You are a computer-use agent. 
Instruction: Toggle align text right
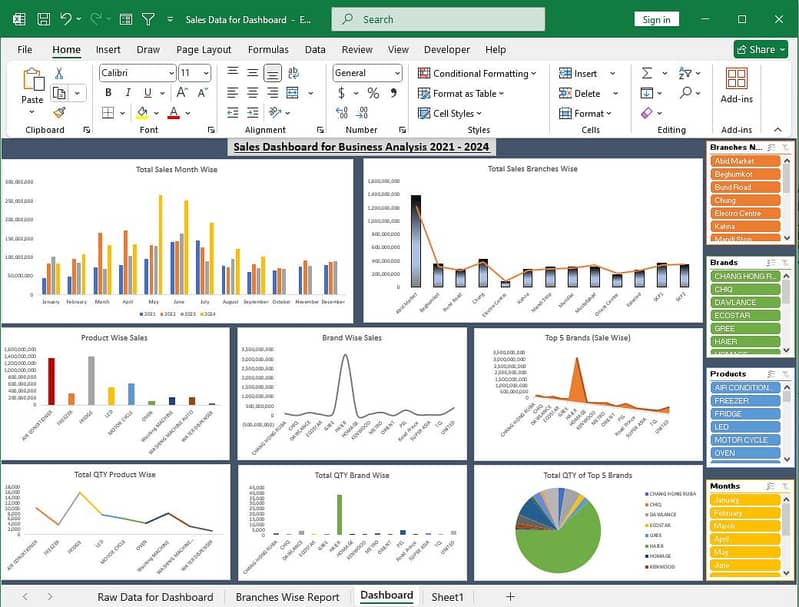click(273, 93)
